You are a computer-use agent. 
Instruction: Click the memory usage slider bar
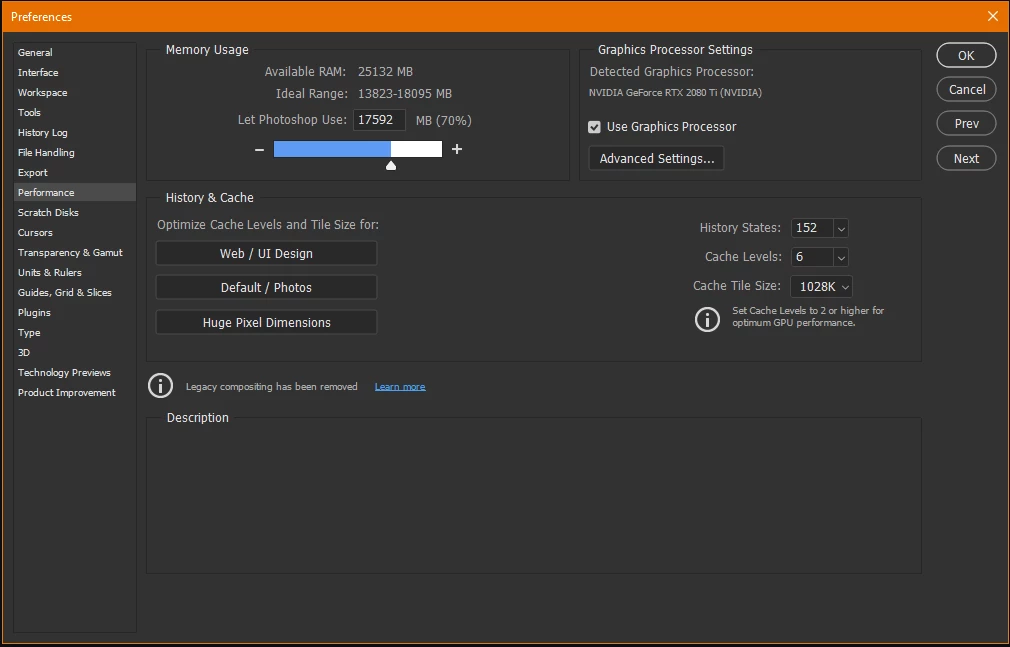pyautogui.click(x=357, y=149)
